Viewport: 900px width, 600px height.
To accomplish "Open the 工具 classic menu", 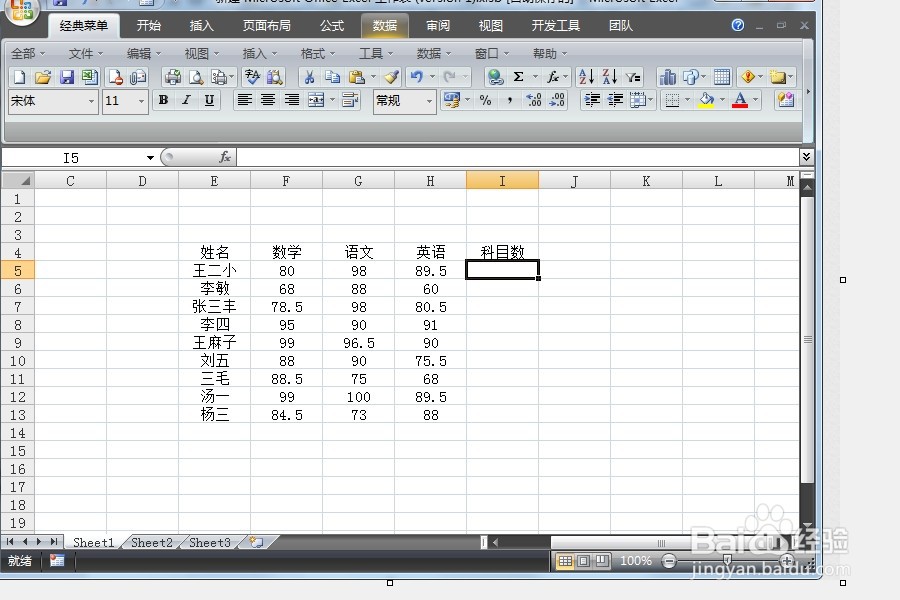I will pyautogui.click(x=370, y=53).
